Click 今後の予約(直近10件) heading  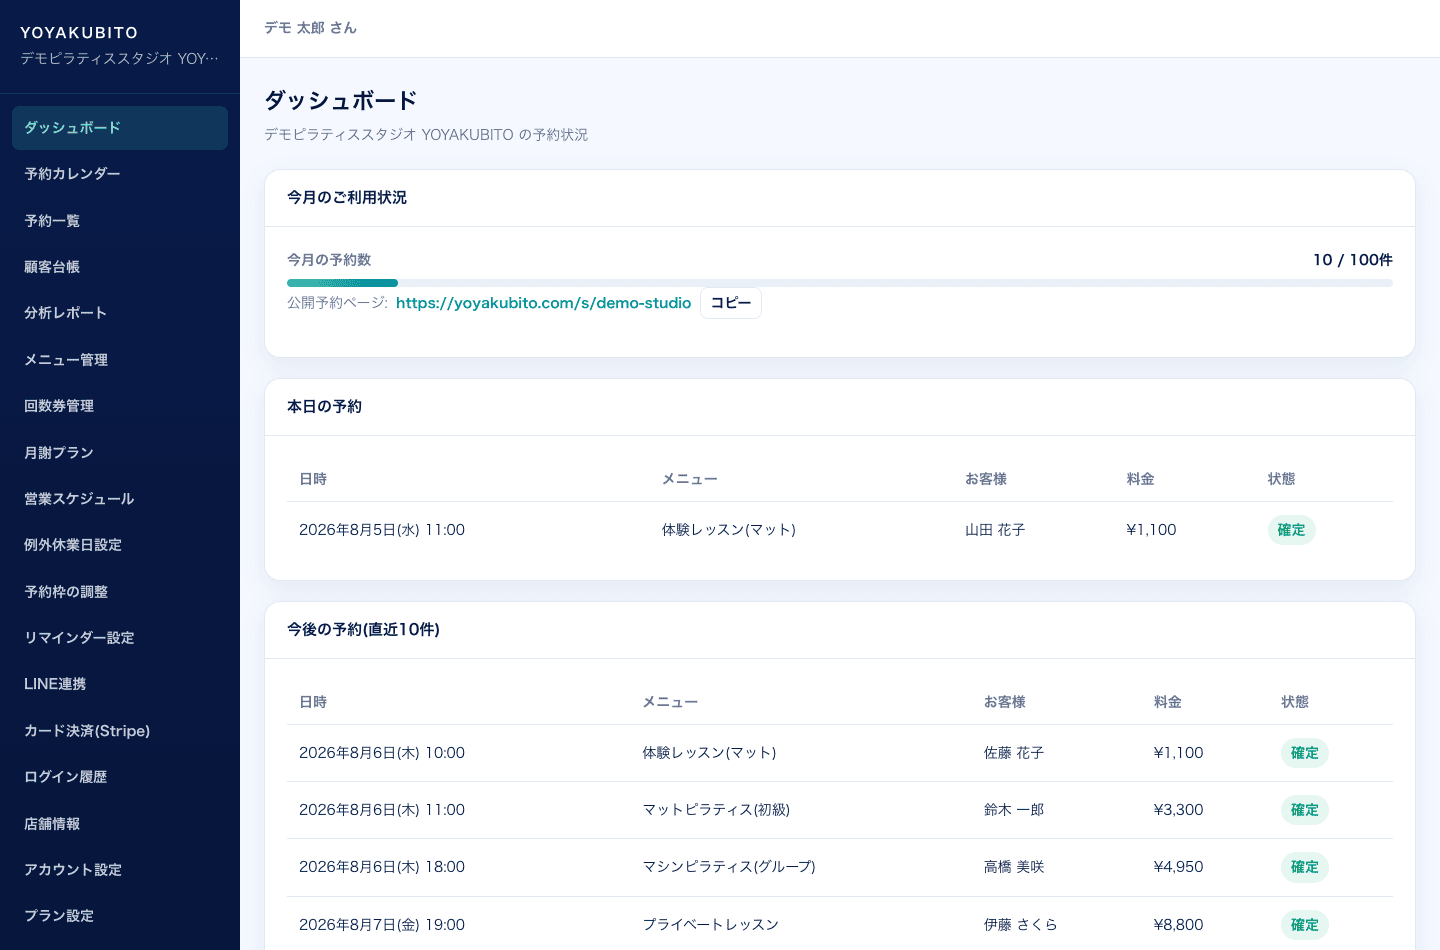click(x=363, y=630)
